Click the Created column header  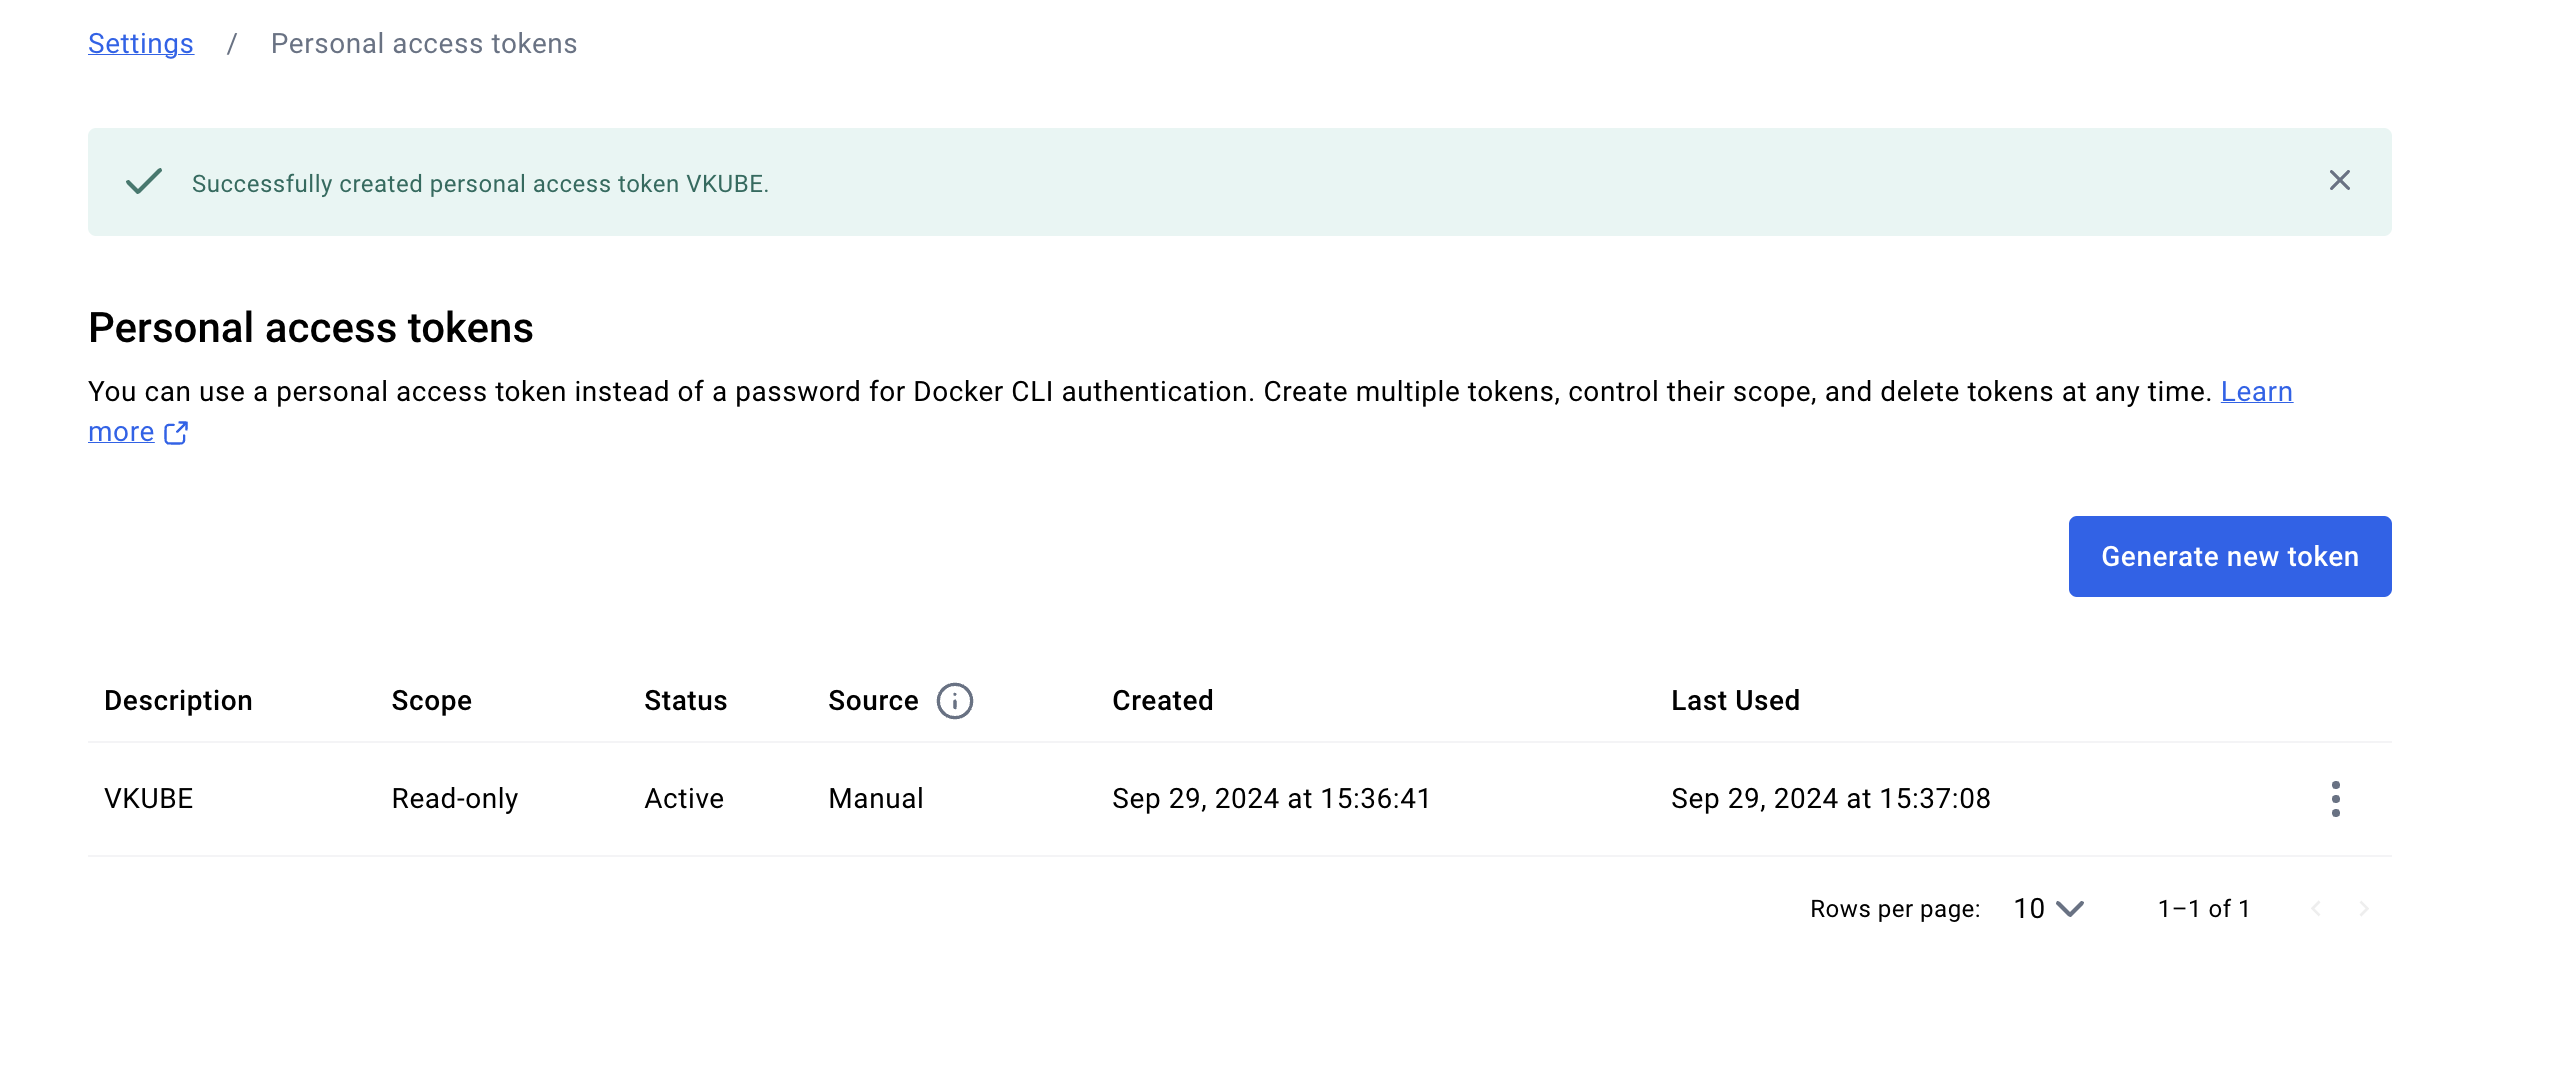tap(1162, 701)
